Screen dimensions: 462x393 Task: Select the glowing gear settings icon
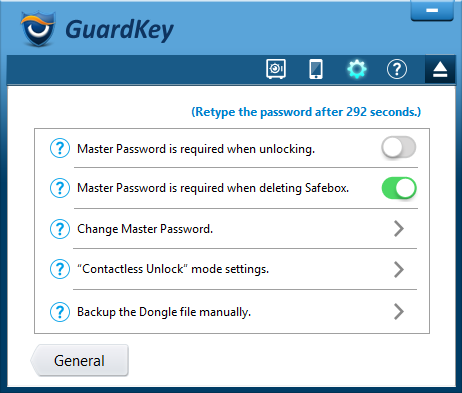(357, 69)
